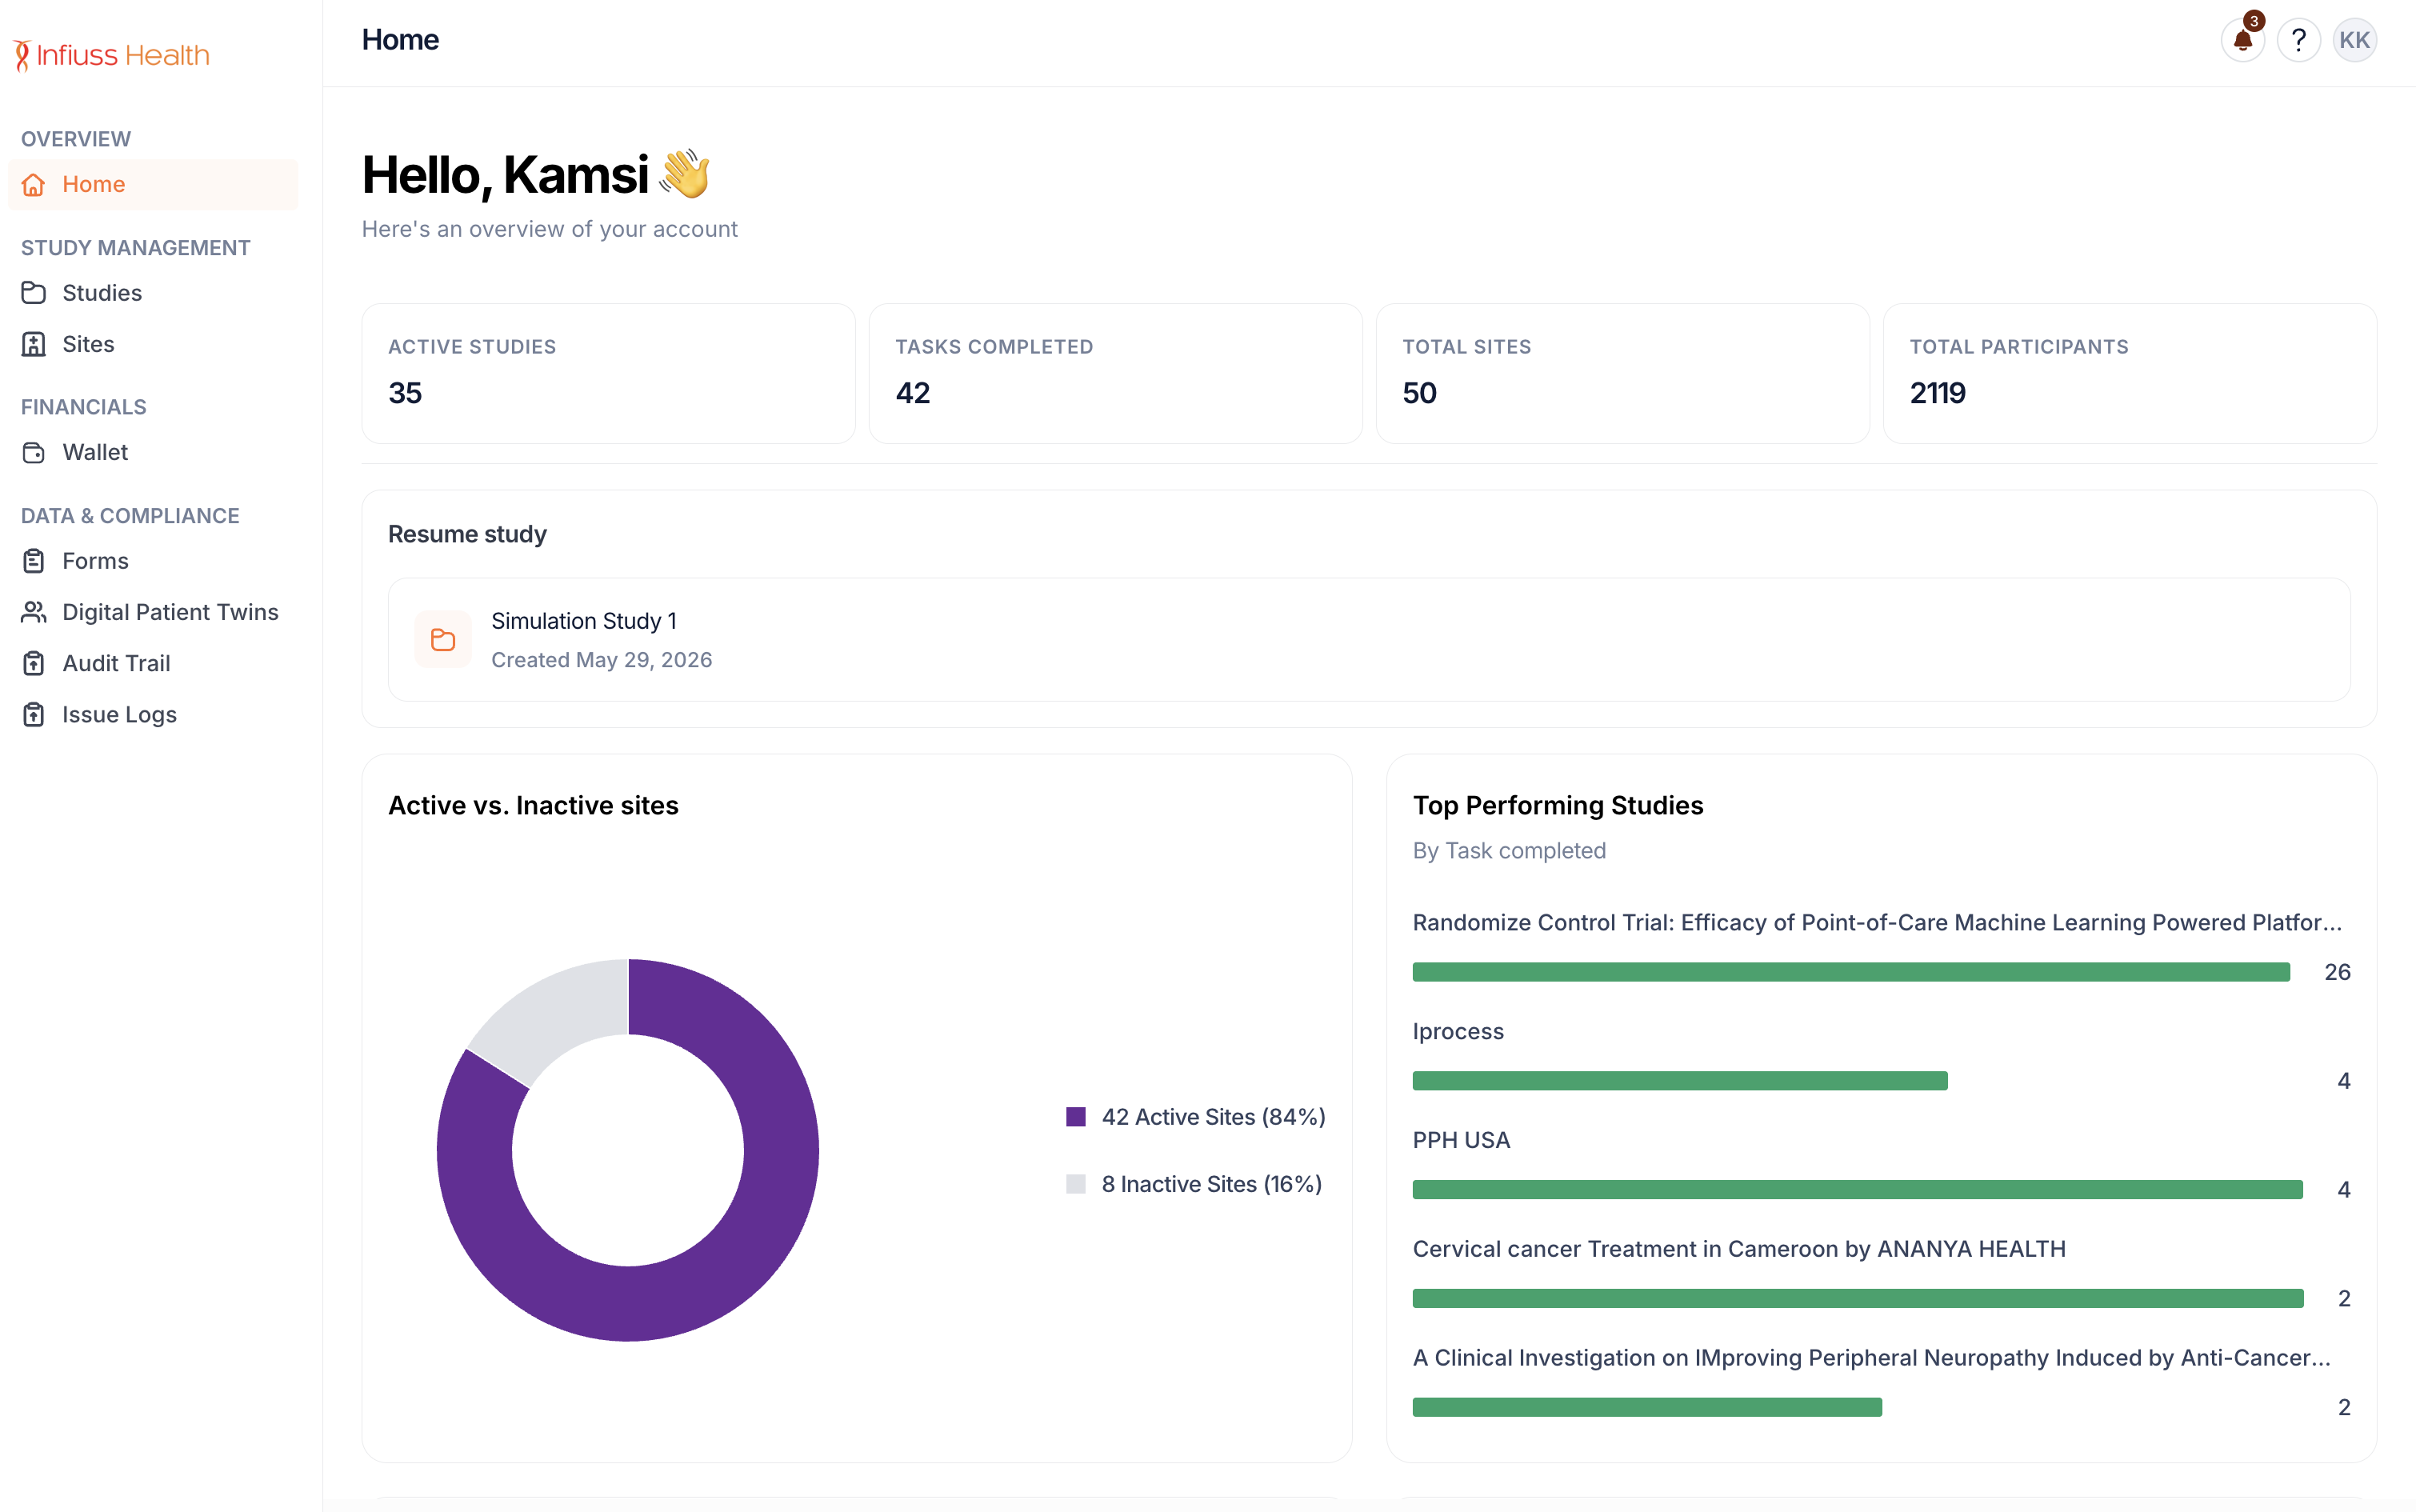Click the Audit Trail icon
Viewport: 2416px width, 1512px height.
(34, 663)
